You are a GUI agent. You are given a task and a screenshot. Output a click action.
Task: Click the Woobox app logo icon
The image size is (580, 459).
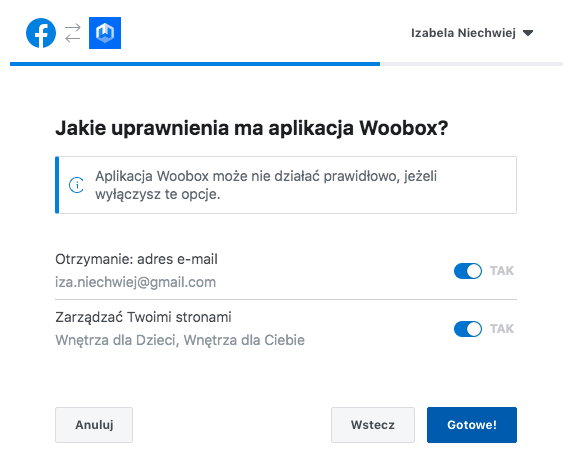[105, 33]
